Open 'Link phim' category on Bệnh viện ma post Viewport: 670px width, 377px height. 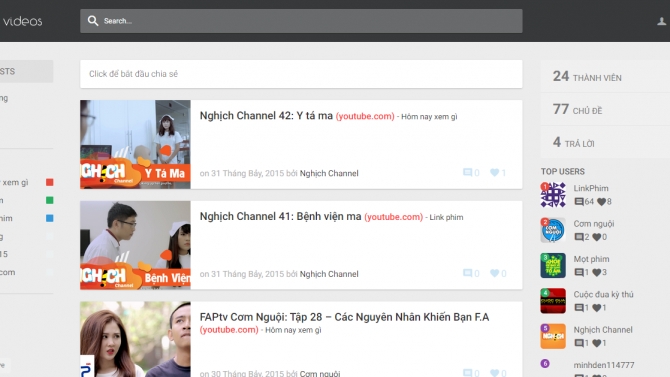click(x=446, y=217)
